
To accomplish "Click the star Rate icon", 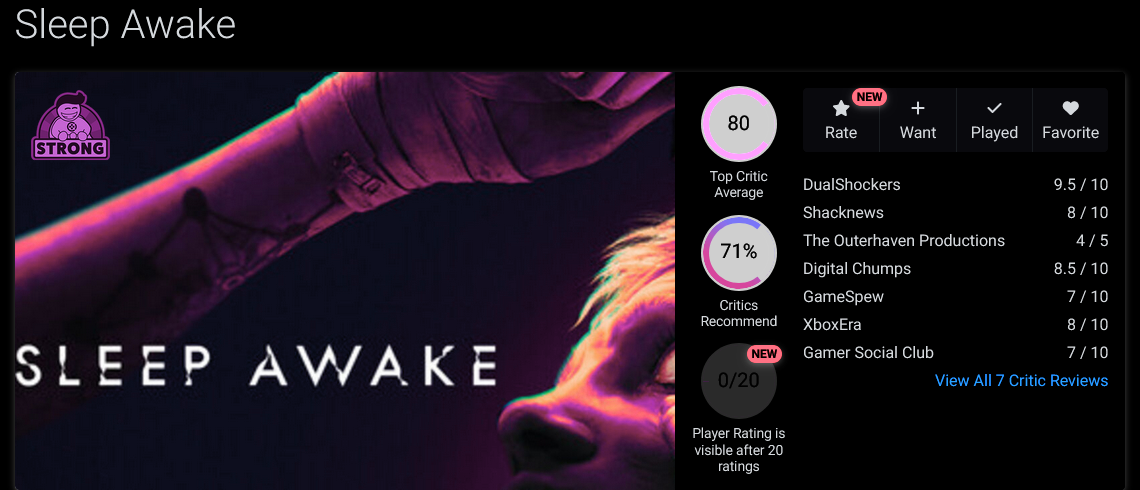I will pyautogui.click(x=840, y=109).
